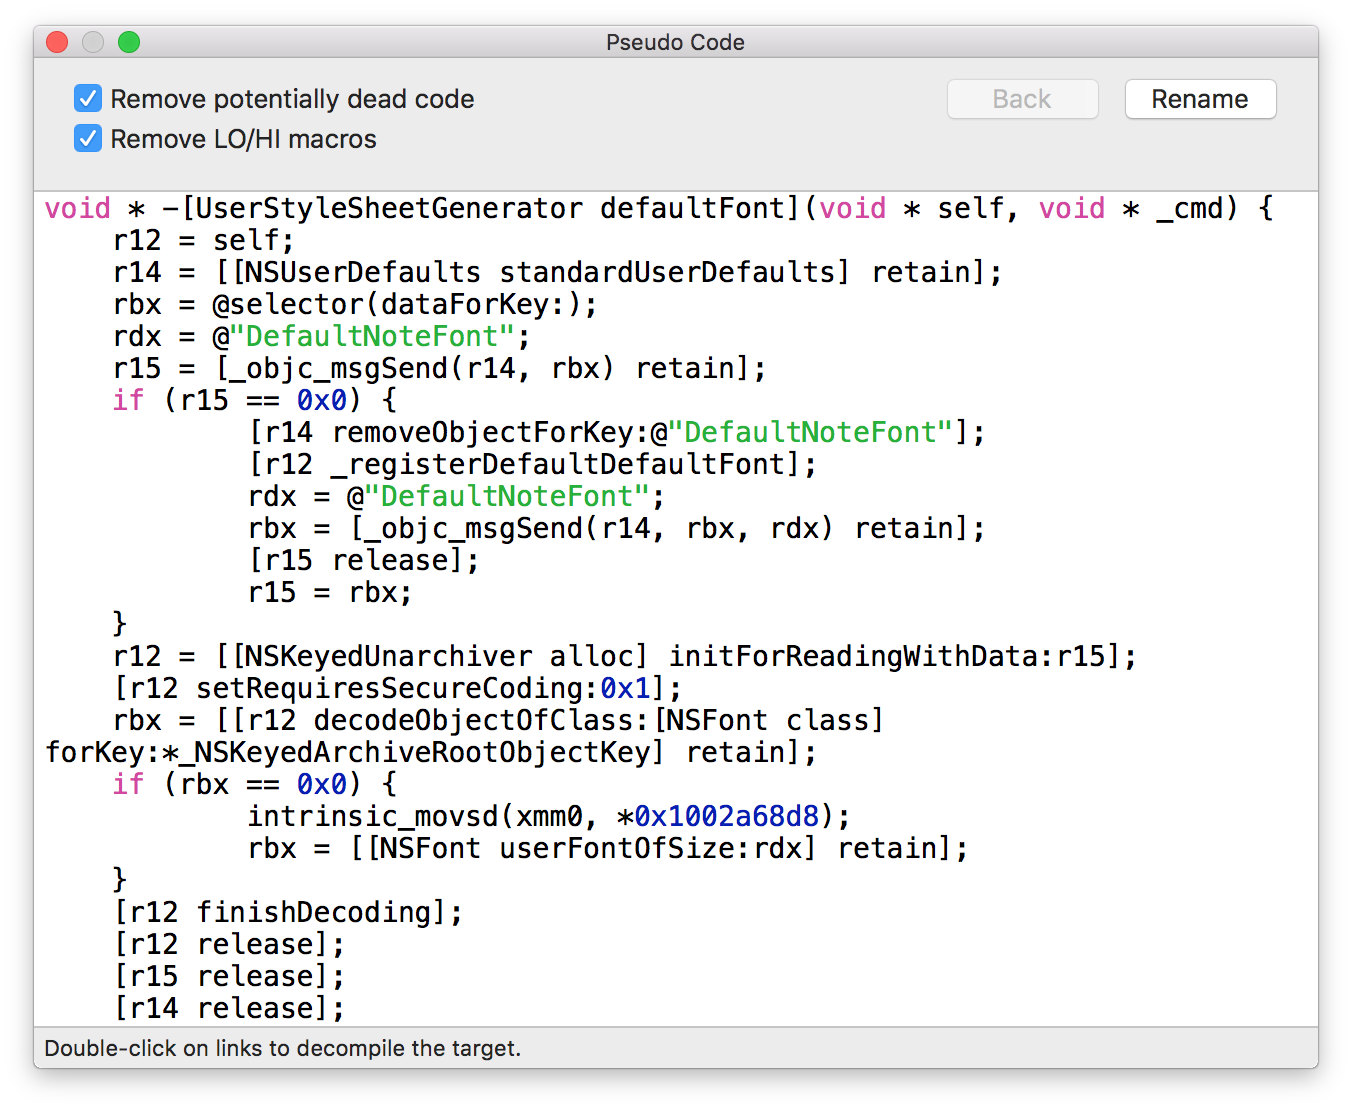Image resolution: width=1352 pixels, height=1110 pixels.
Task: Click UserStyleSheetGenerator class name
Action: [389, 208]
